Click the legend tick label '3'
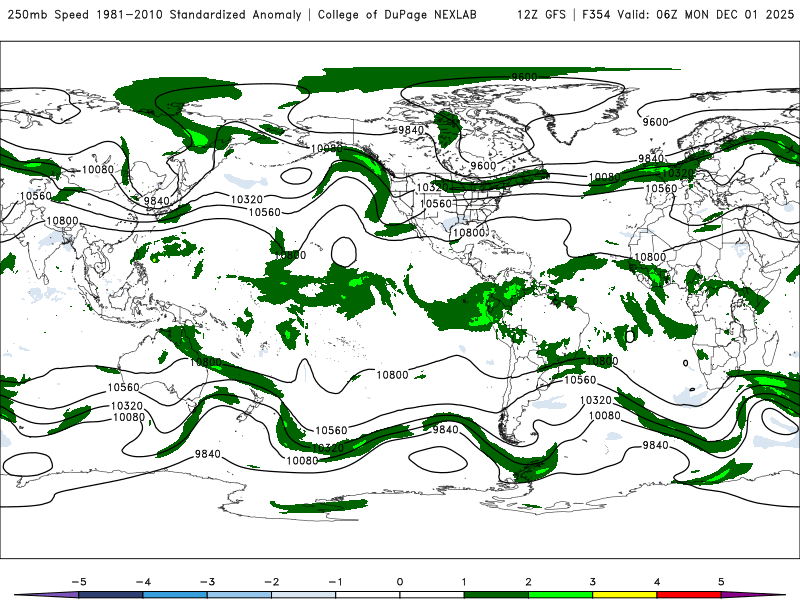 pyautogui.click(x=592, y=582)
